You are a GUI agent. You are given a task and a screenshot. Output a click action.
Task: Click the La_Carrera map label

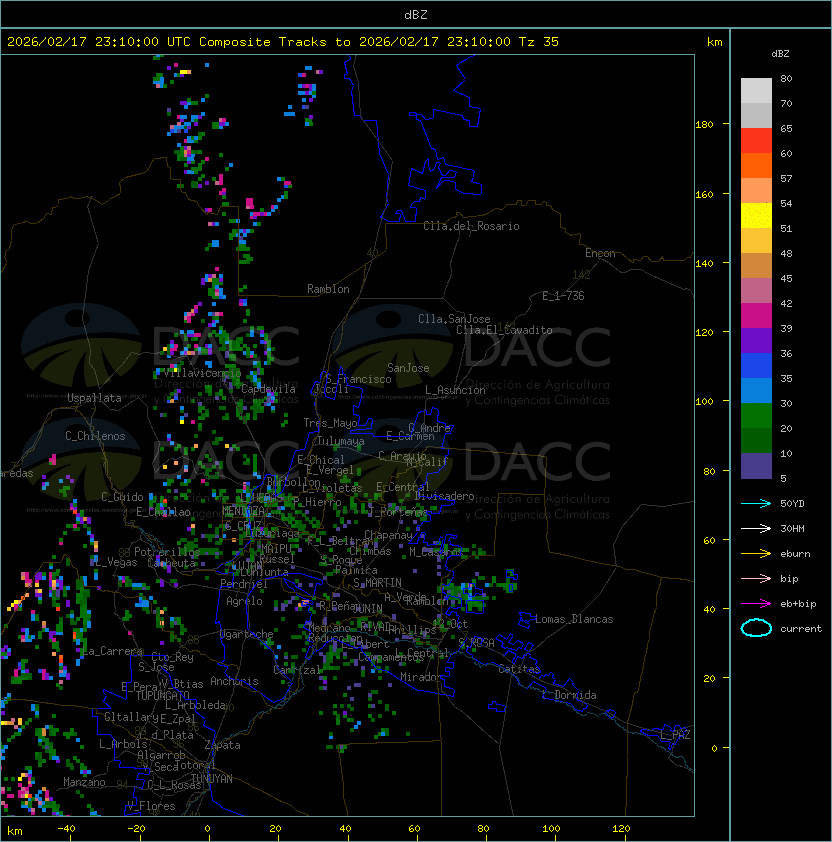click(112, 651)
